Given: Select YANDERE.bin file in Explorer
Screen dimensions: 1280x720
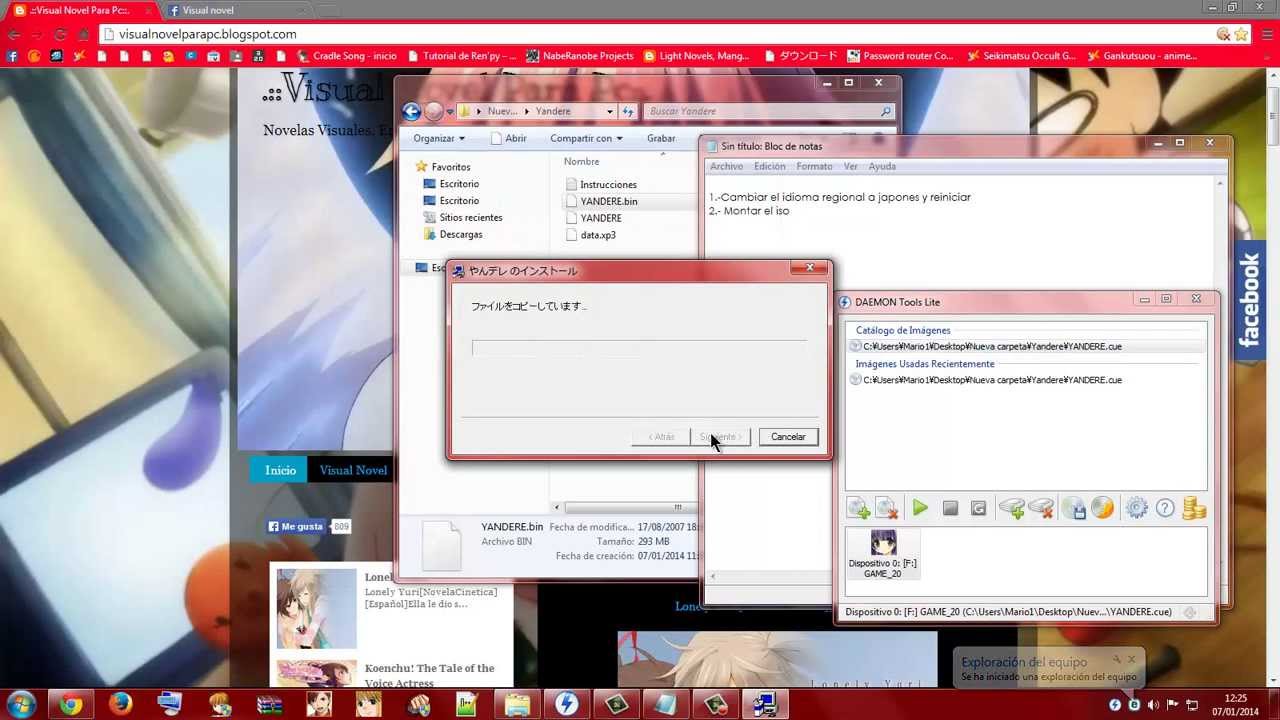Looking at the screenshot, I should (x=609, y=201).
